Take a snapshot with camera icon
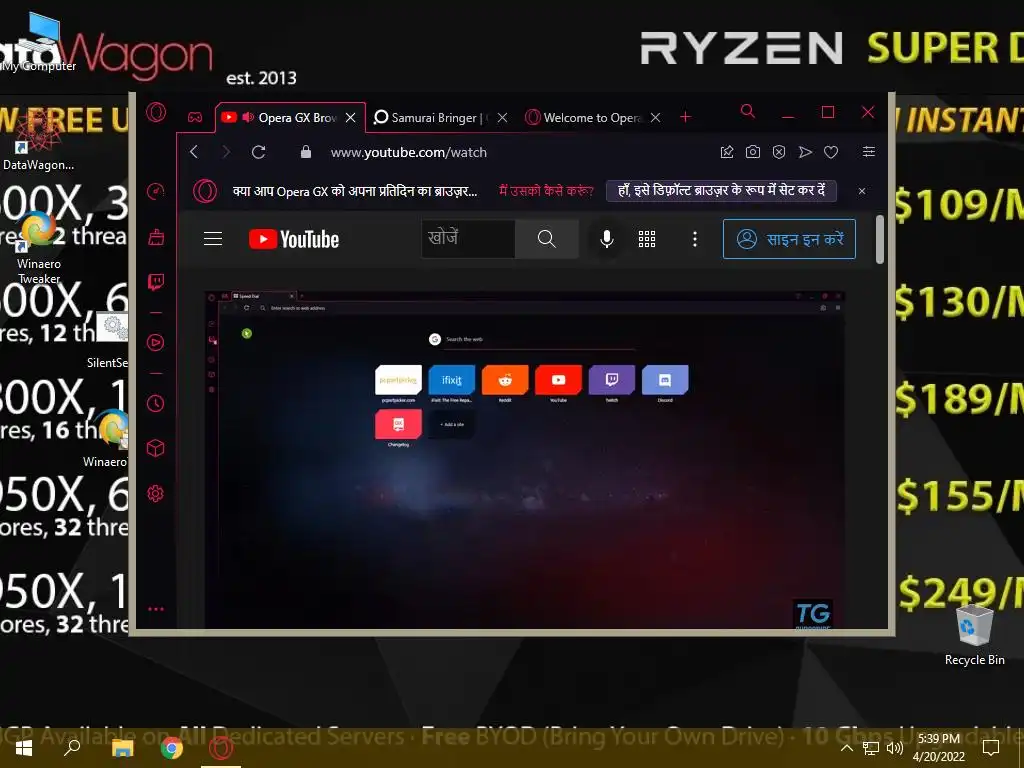Screen dimensions: 1024x768 (x=753, y=152)
